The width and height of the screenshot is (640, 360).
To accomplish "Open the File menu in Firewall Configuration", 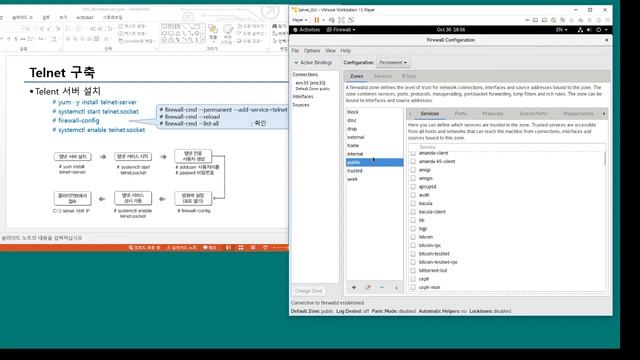I will coord(295,51).
